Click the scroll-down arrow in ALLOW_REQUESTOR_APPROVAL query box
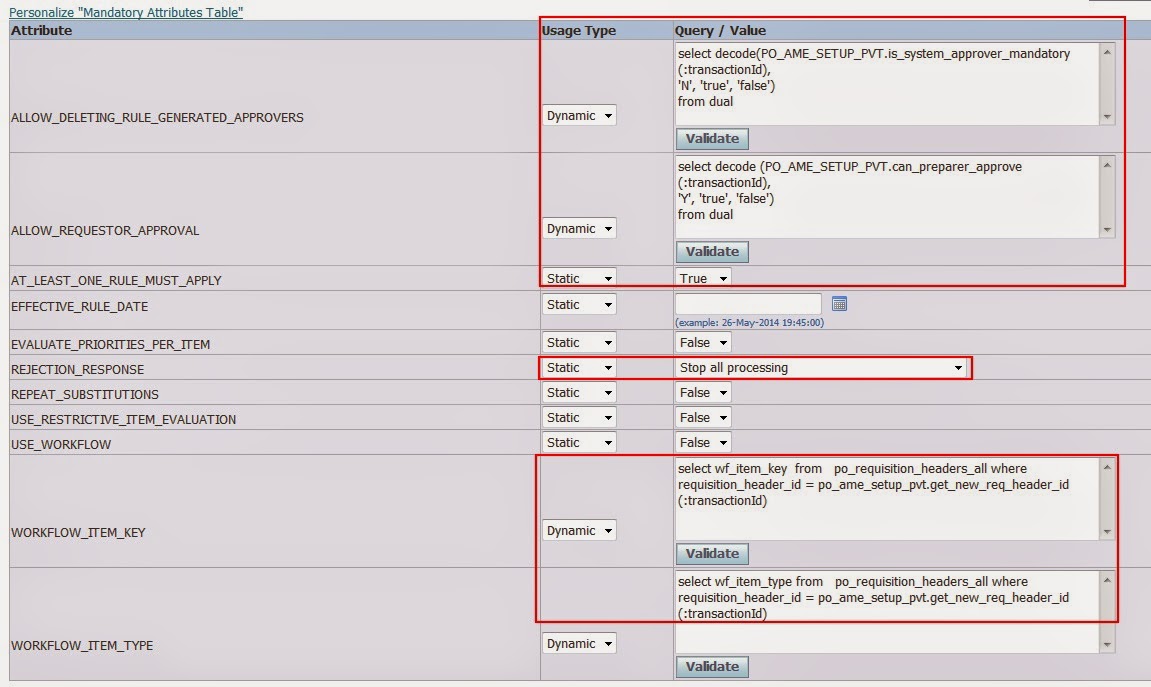1151x687 pixels. pos(1106,228)
